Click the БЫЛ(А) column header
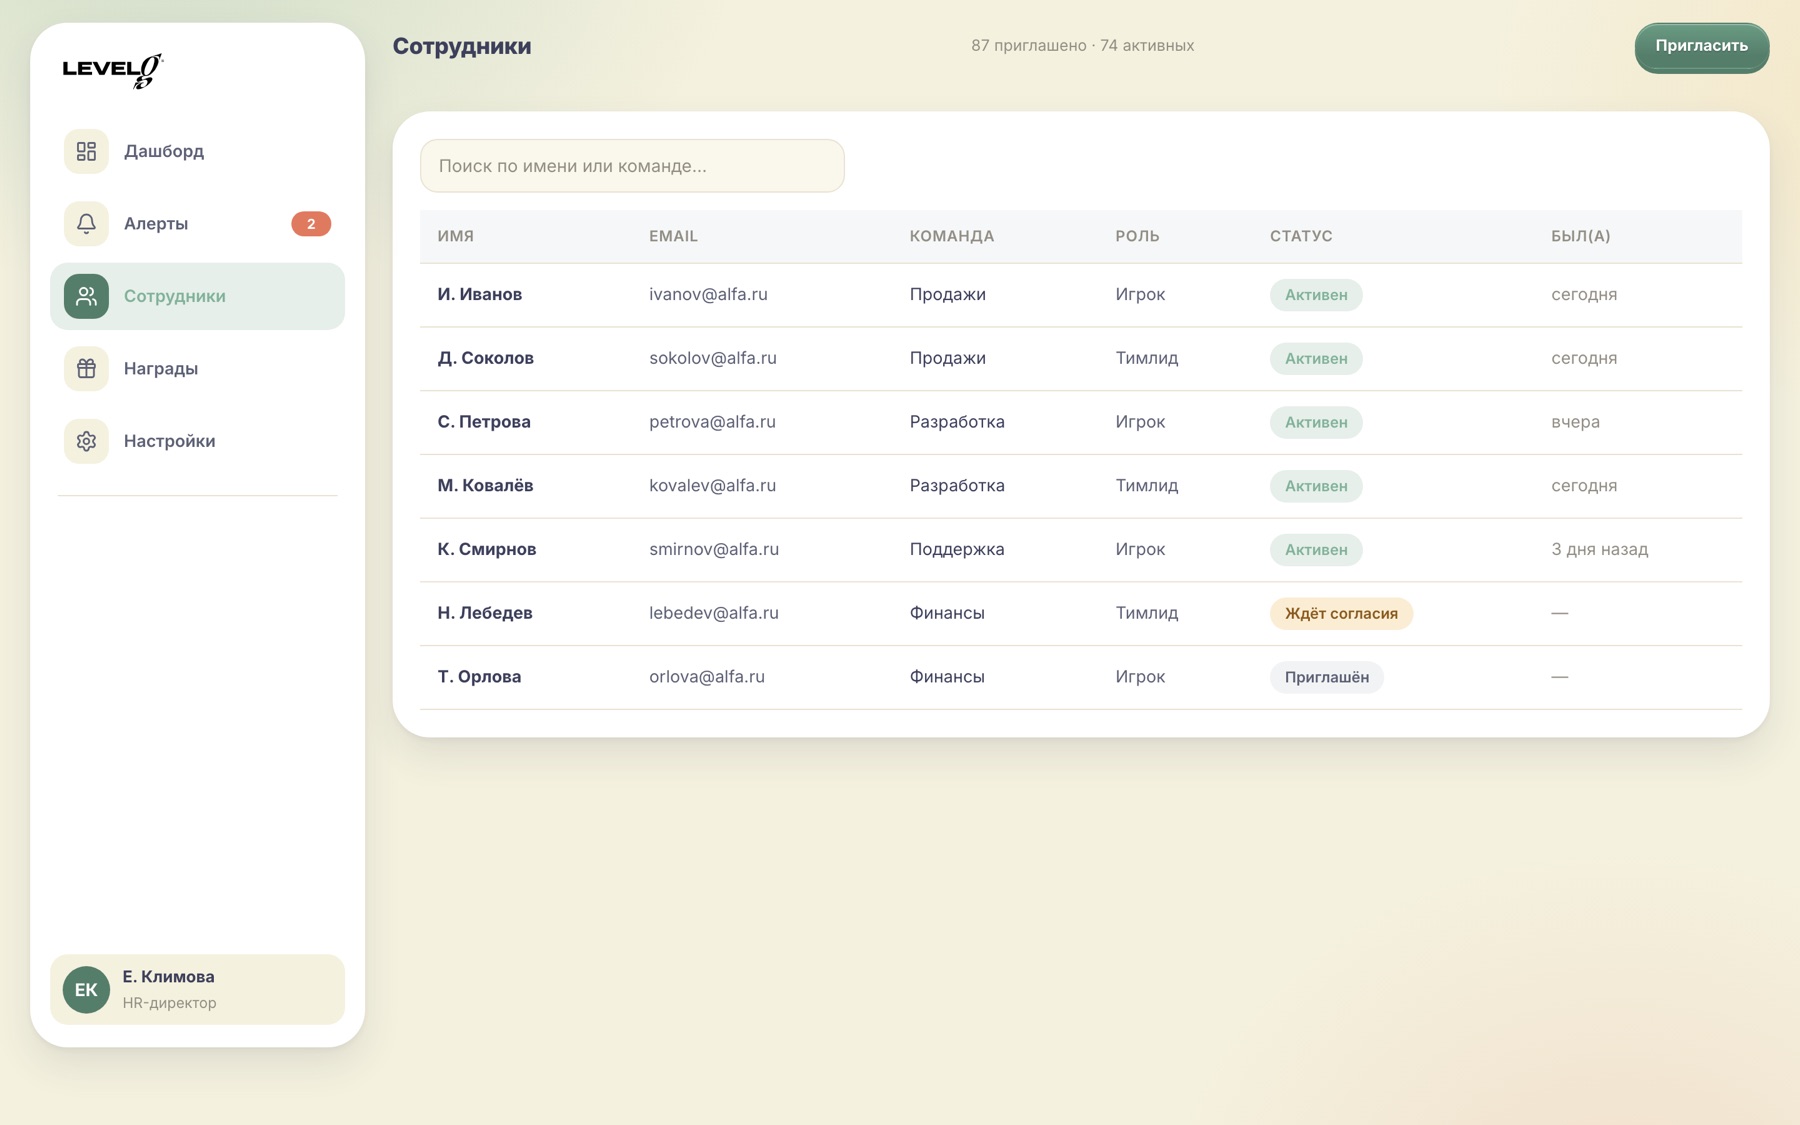This screenshot has width=1800, height=1125. [1580, 236]
